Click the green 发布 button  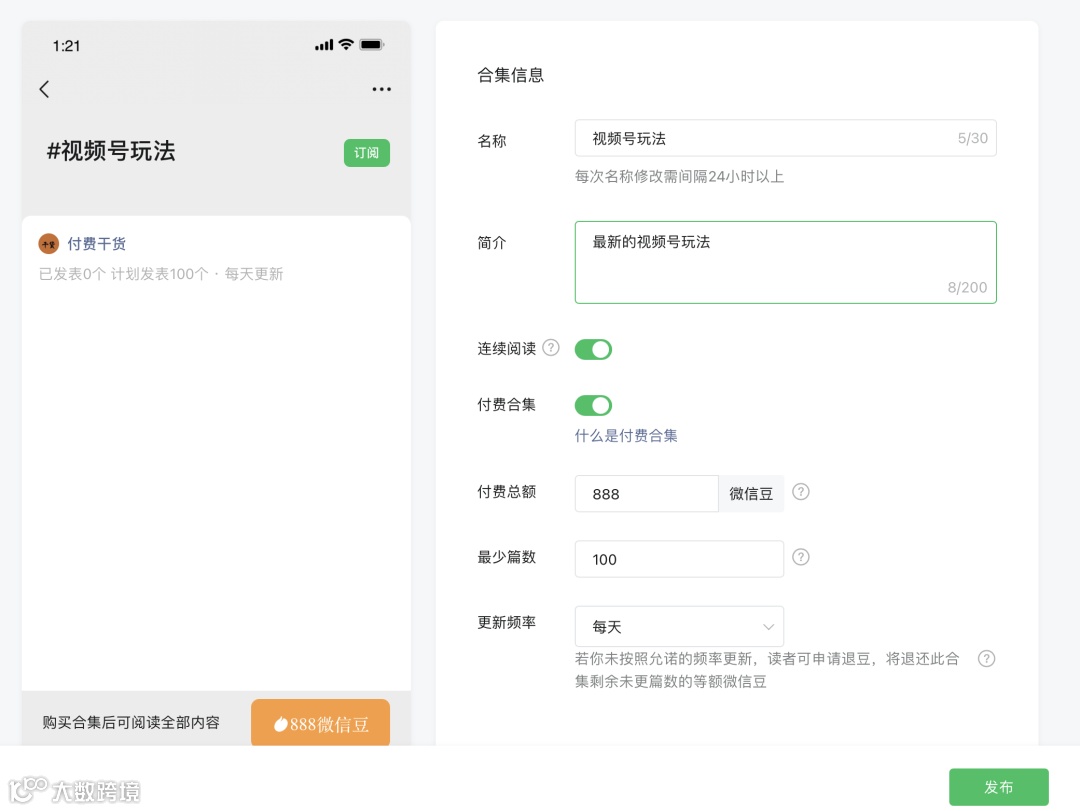point(999,787)
